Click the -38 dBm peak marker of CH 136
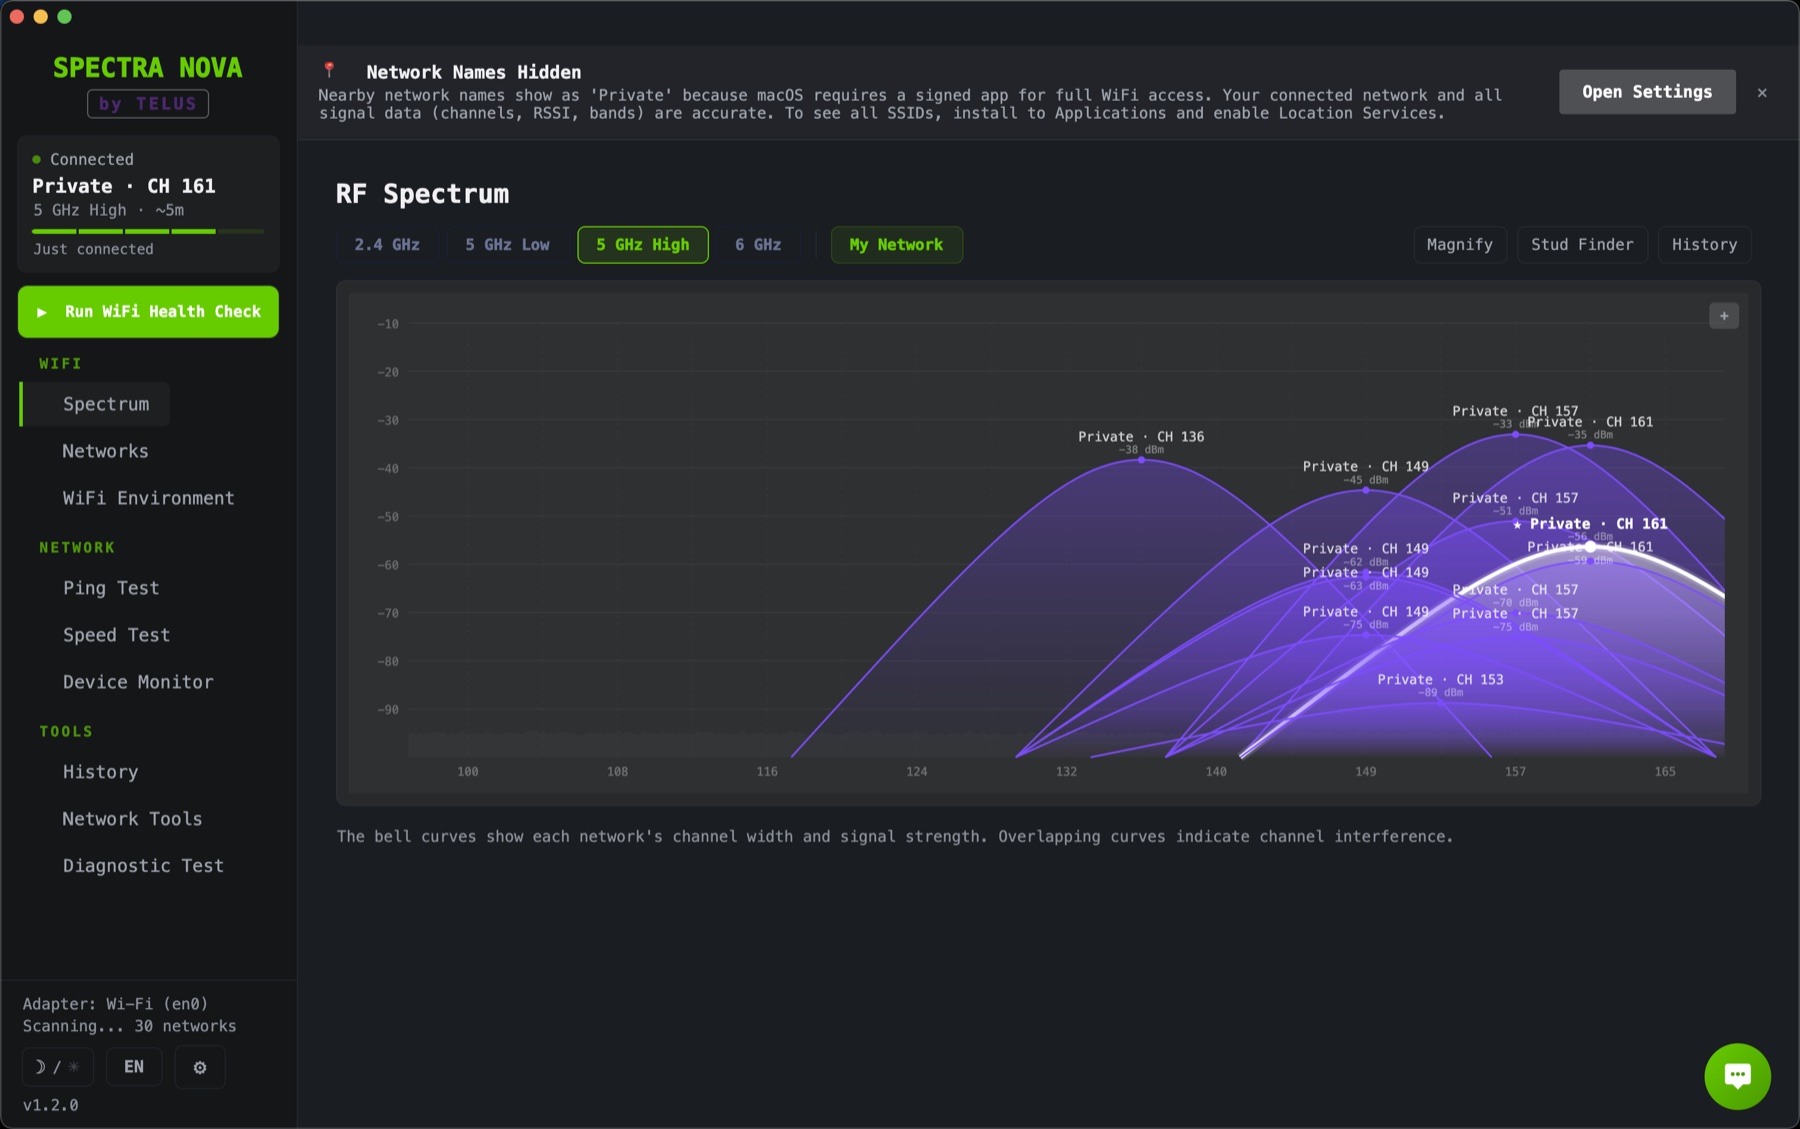The image size is (1800, 1129). pos(1141,460)
